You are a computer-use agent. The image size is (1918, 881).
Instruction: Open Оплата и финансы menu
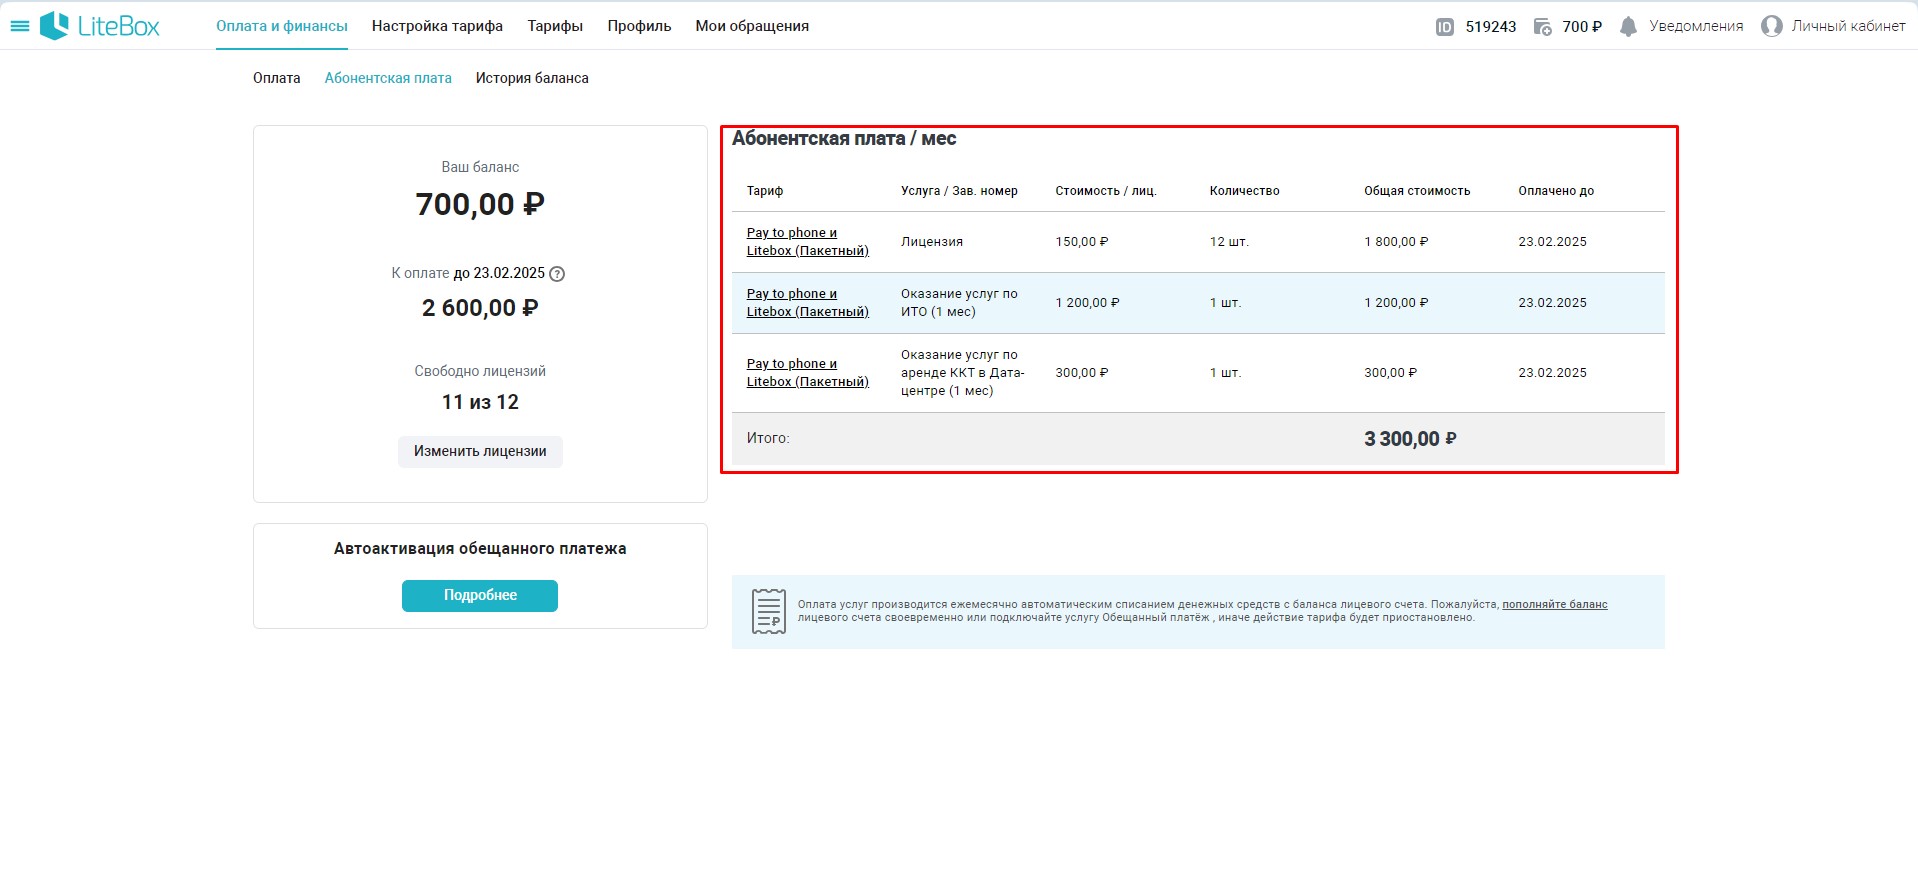pyautogui.click(x=282, y=26)
